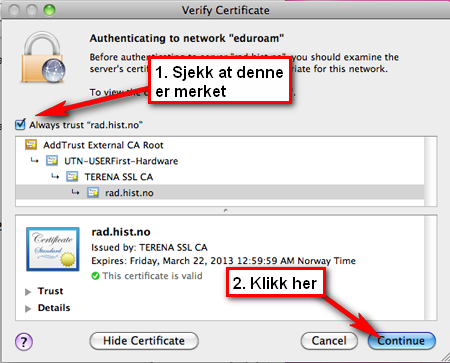Select TERENA SSL CA certificate row
This screenshot has height=363, width=450.
[x=220, y=177]
